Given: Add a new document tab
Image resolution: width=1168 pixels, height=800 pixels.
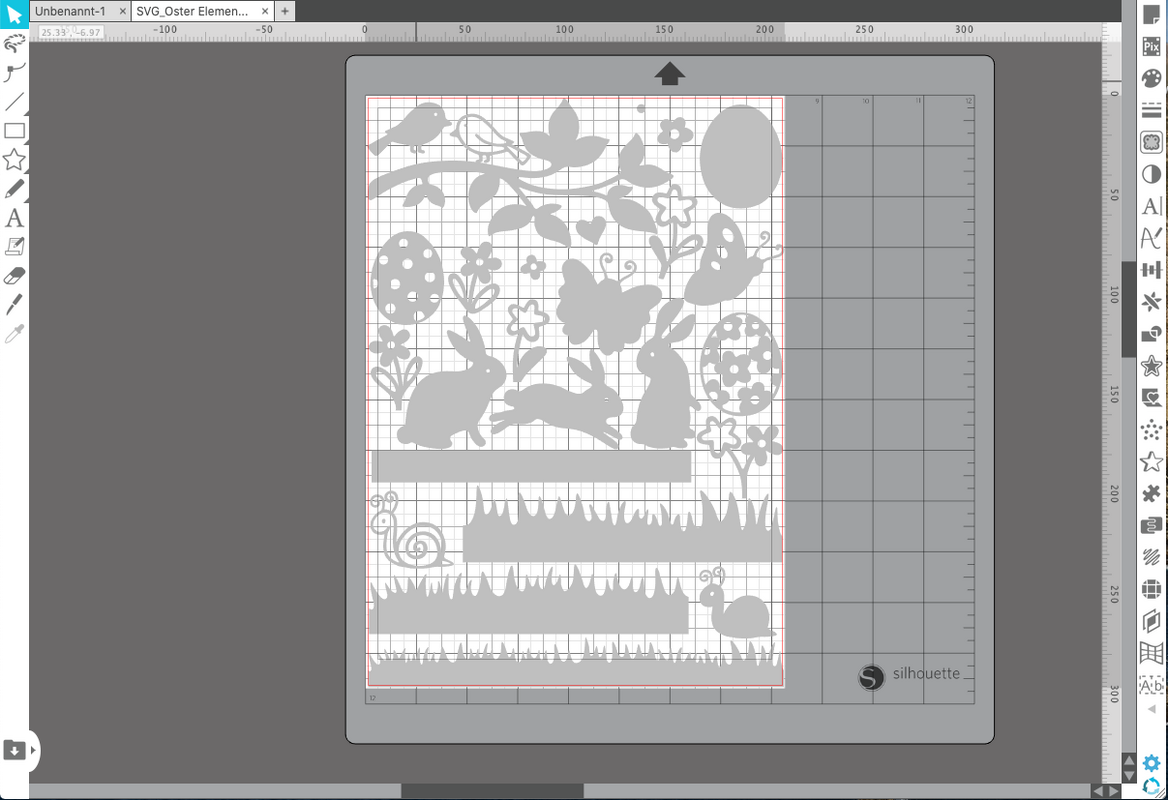Looking at the screenshot, I should click(284, 11).
